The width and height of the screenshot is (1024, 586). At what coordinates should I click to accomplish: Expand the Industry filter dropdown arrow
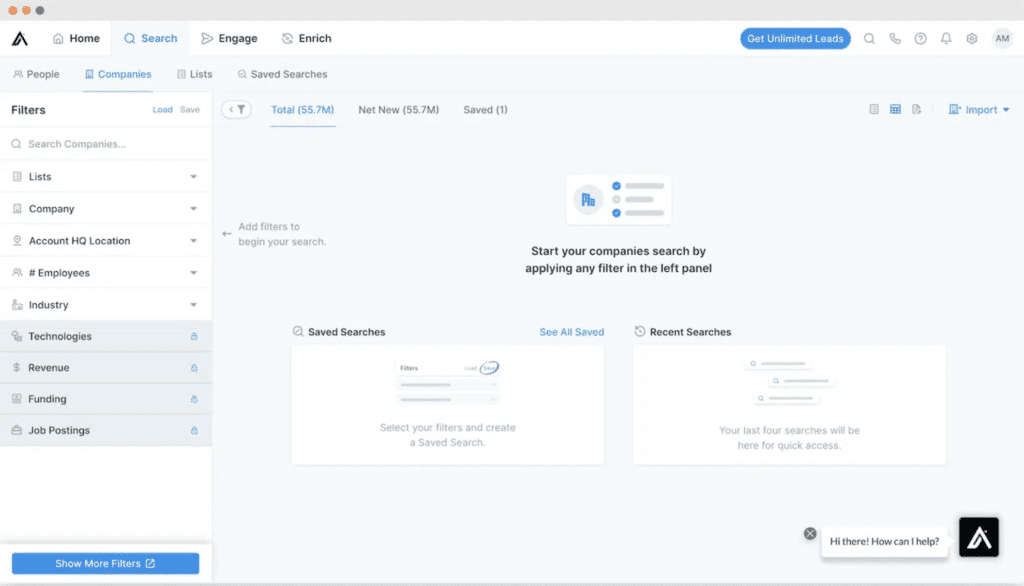[x=193, y=305]
